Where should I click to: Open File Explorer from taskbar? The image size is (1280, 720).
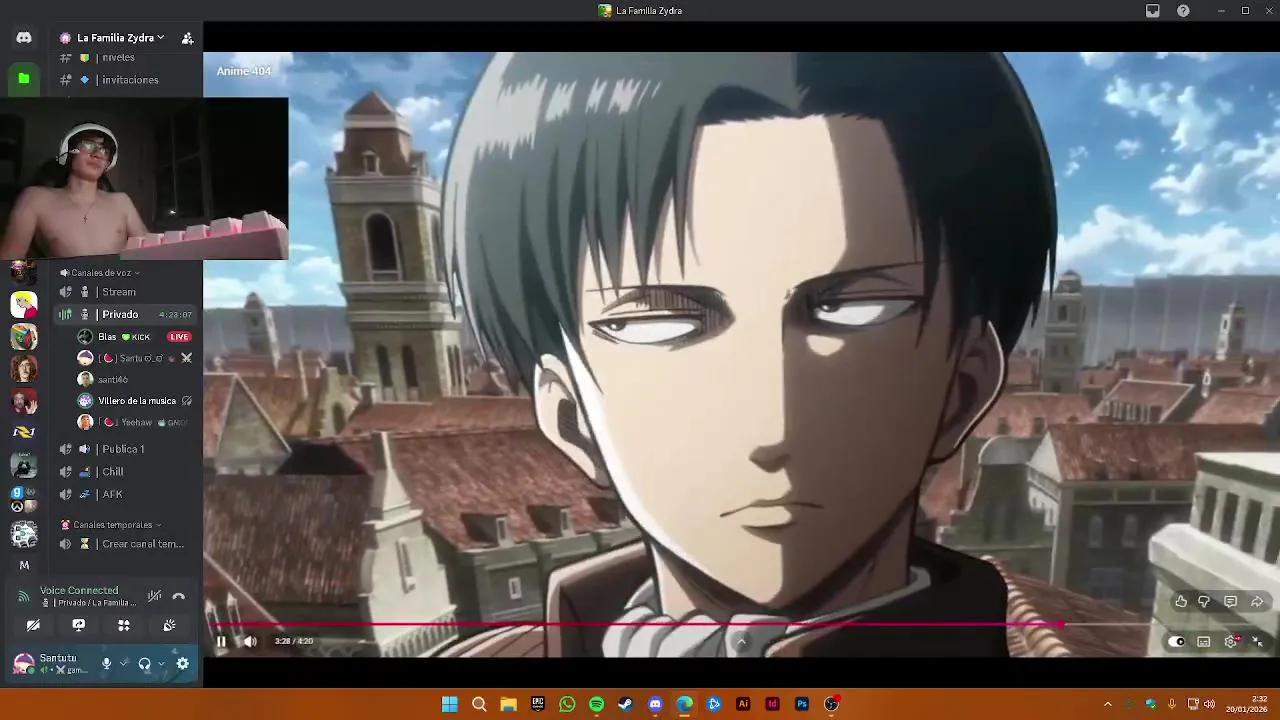[x=508, y=704]
